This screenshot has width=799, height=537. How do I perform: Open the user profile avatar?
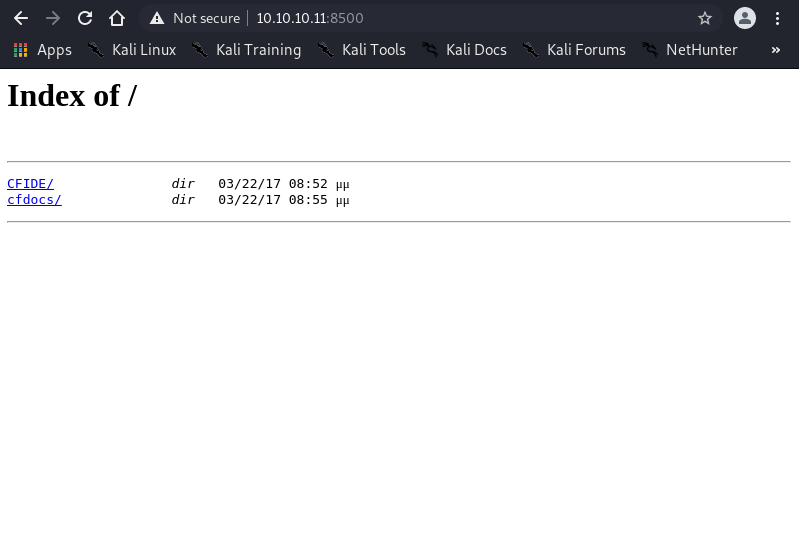[x=744, y=18]
